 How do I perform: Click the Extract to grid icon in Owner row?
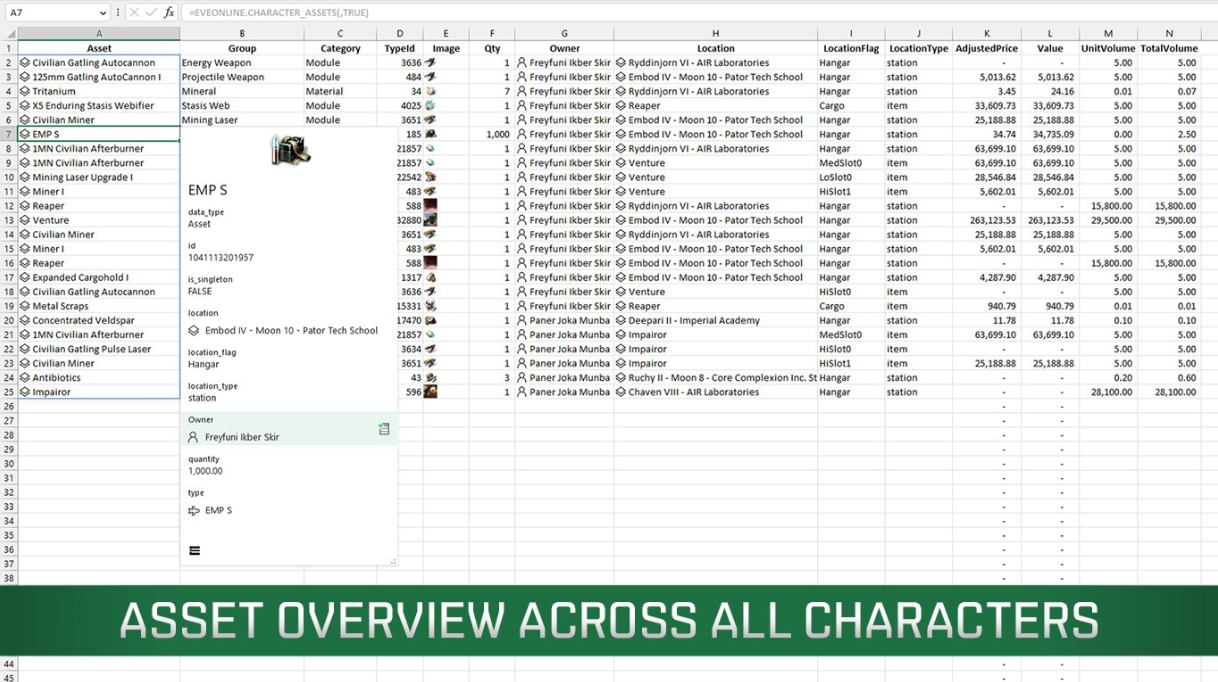point(384,429)
